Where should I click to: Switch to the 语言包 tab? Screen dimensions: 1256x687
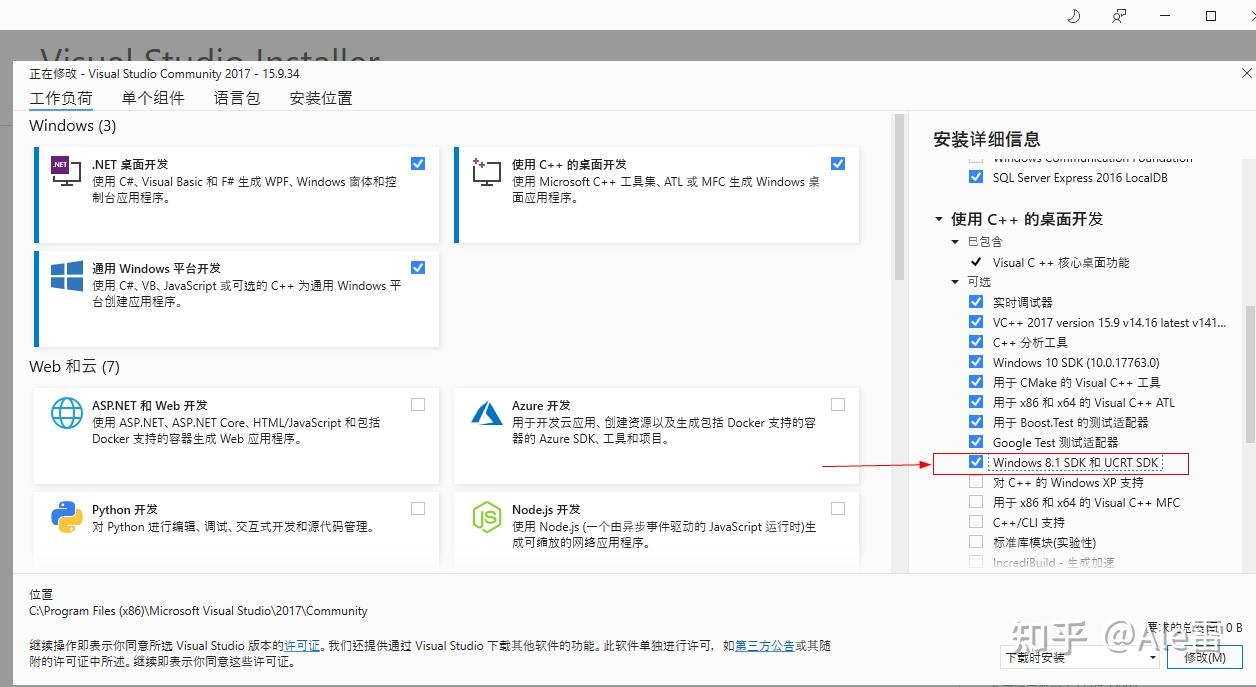237,98
